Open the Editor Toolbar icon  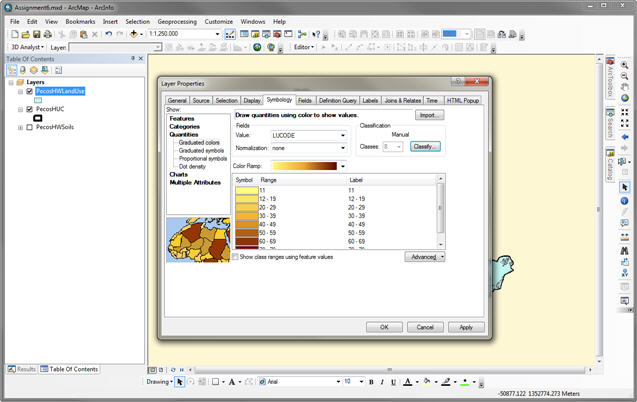230,35
